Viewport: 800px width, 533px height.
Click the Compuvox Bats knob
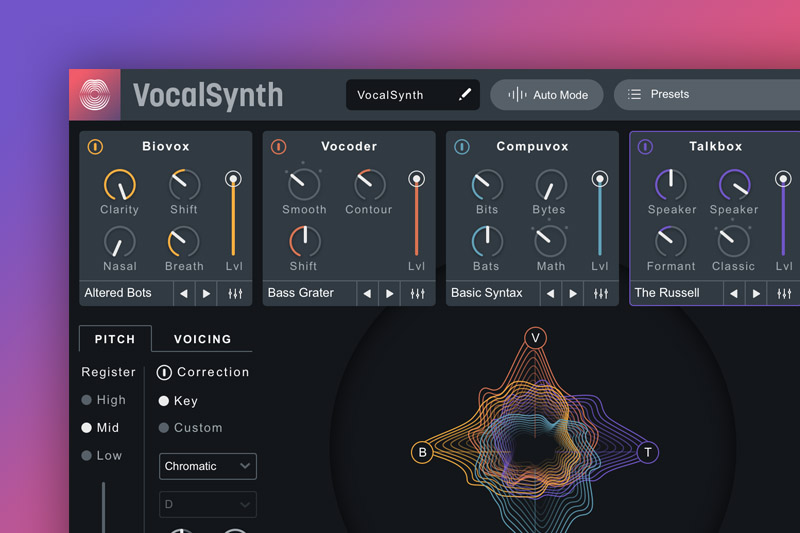pos(487,242)
